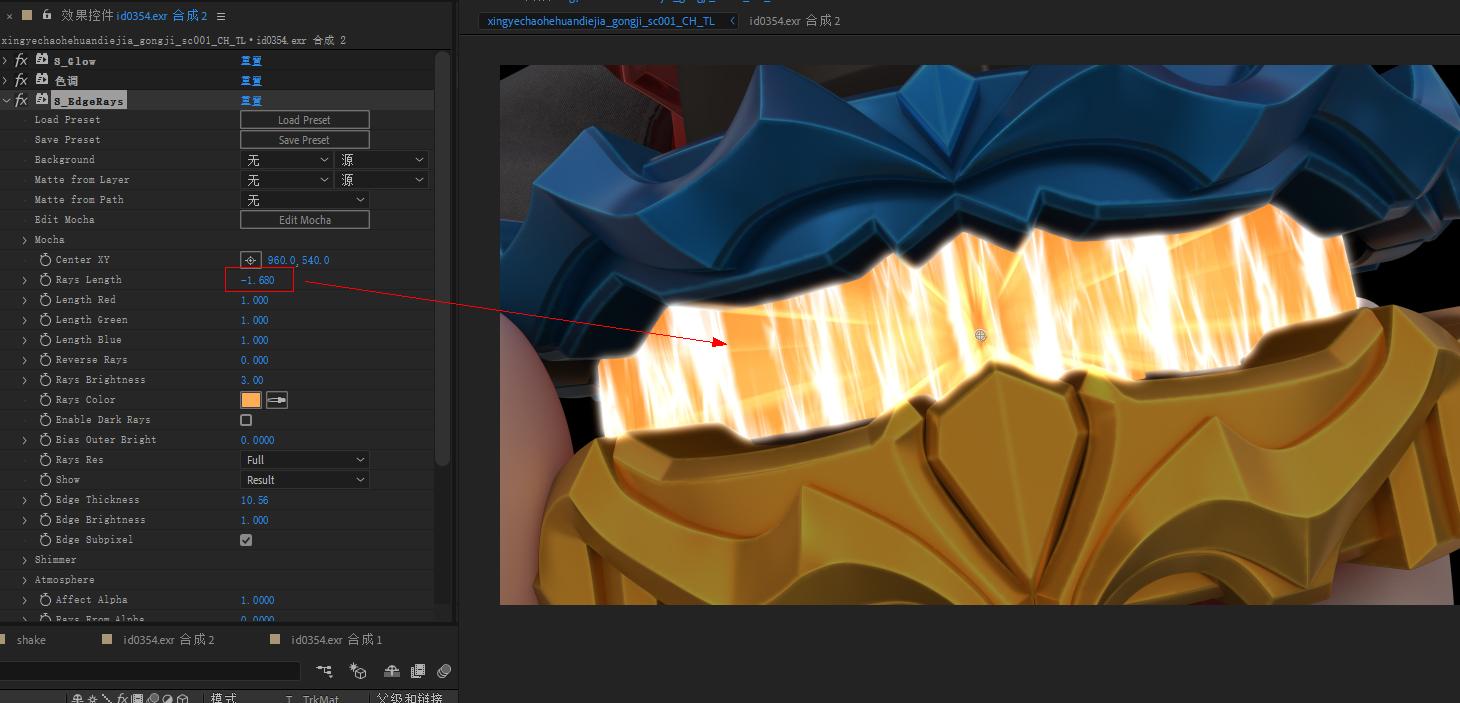
Task: Click the timeline search field
Action: pos(150,671)
